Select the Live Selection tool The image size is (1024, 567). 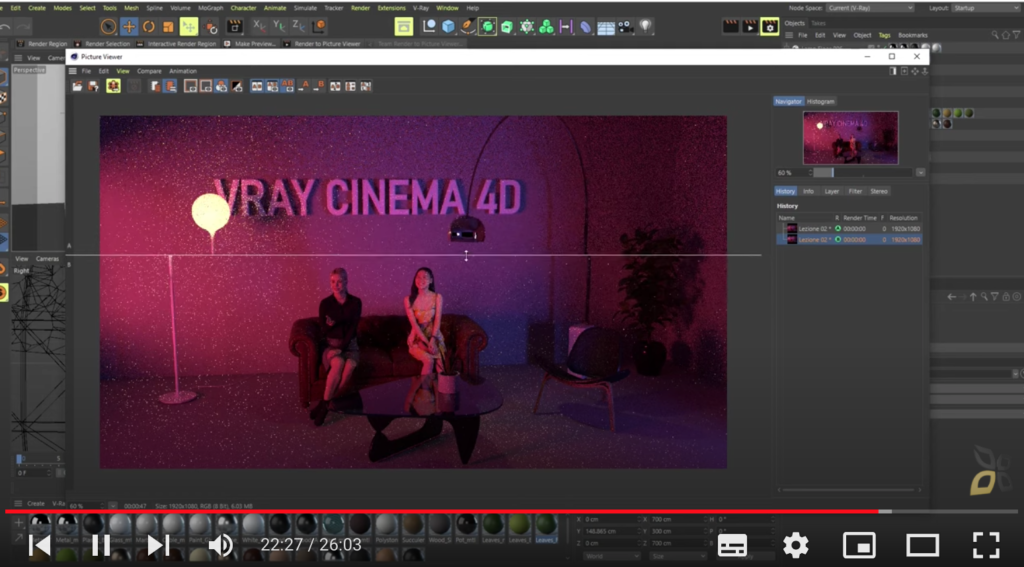[108, 27]
